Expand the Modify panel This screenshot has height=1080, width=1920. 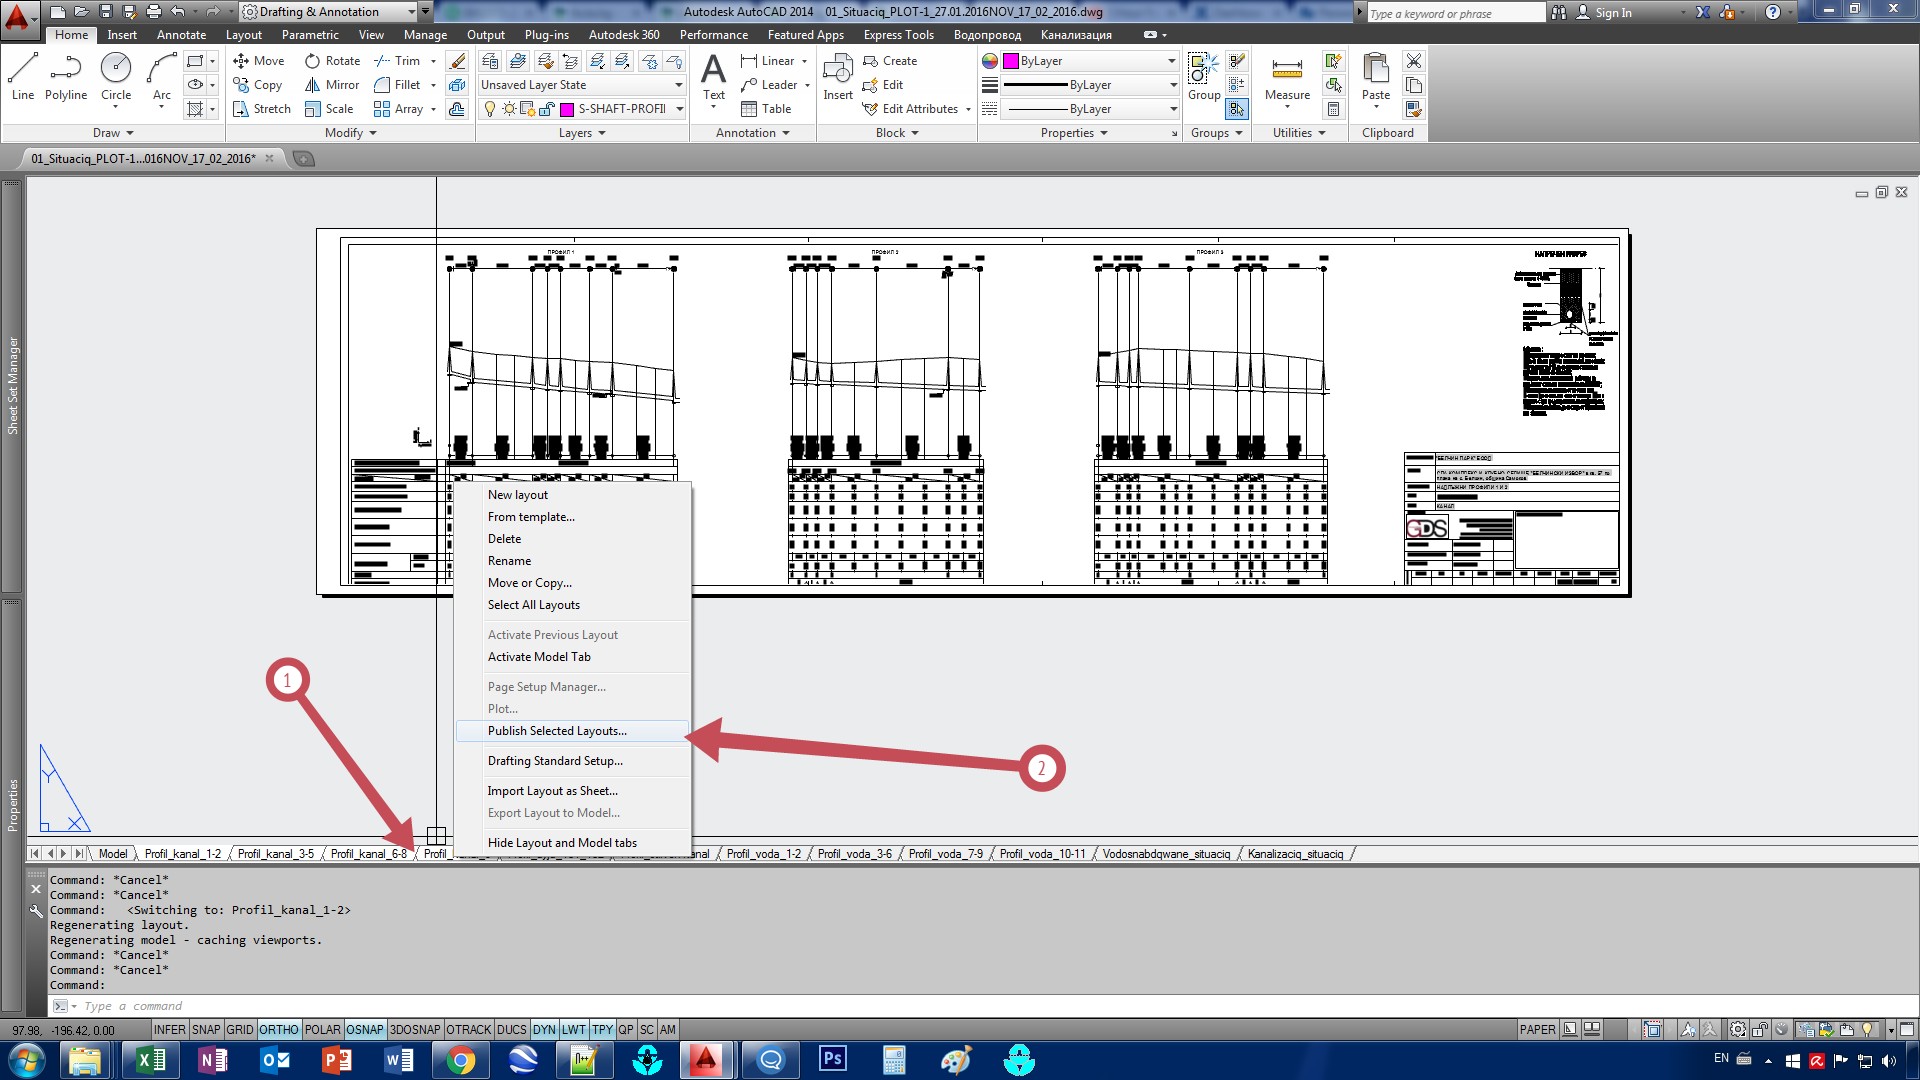coord(351,133)
